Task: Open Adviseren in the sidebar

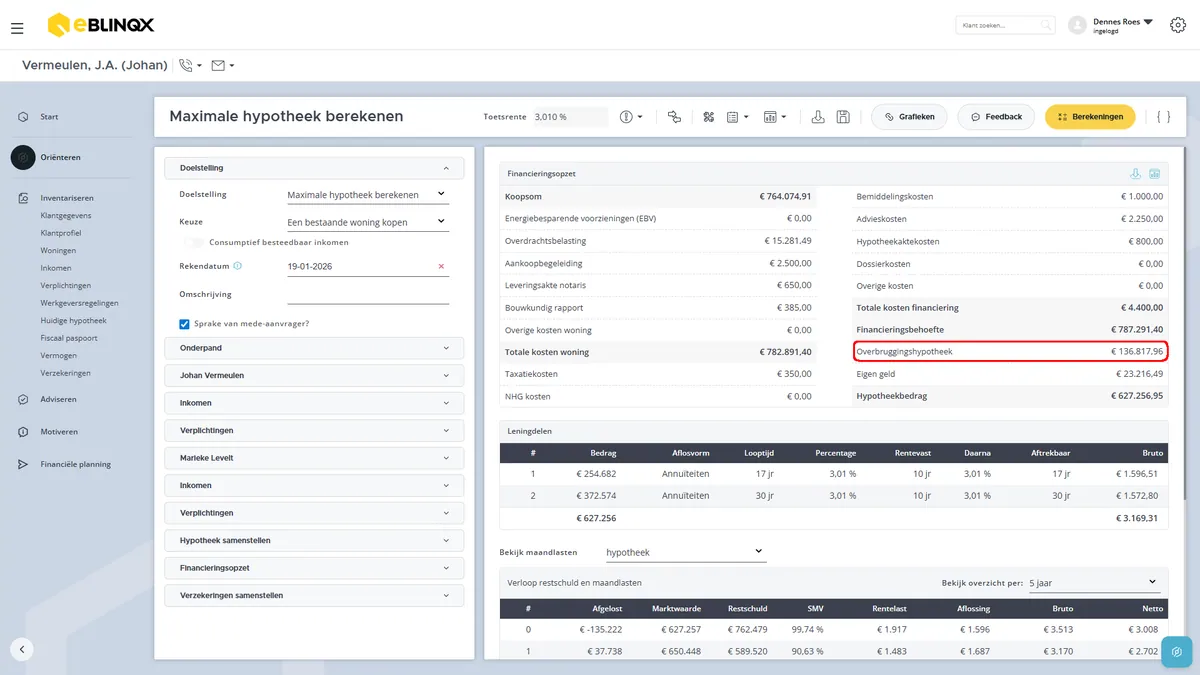Action: click(x=58, y=399)
